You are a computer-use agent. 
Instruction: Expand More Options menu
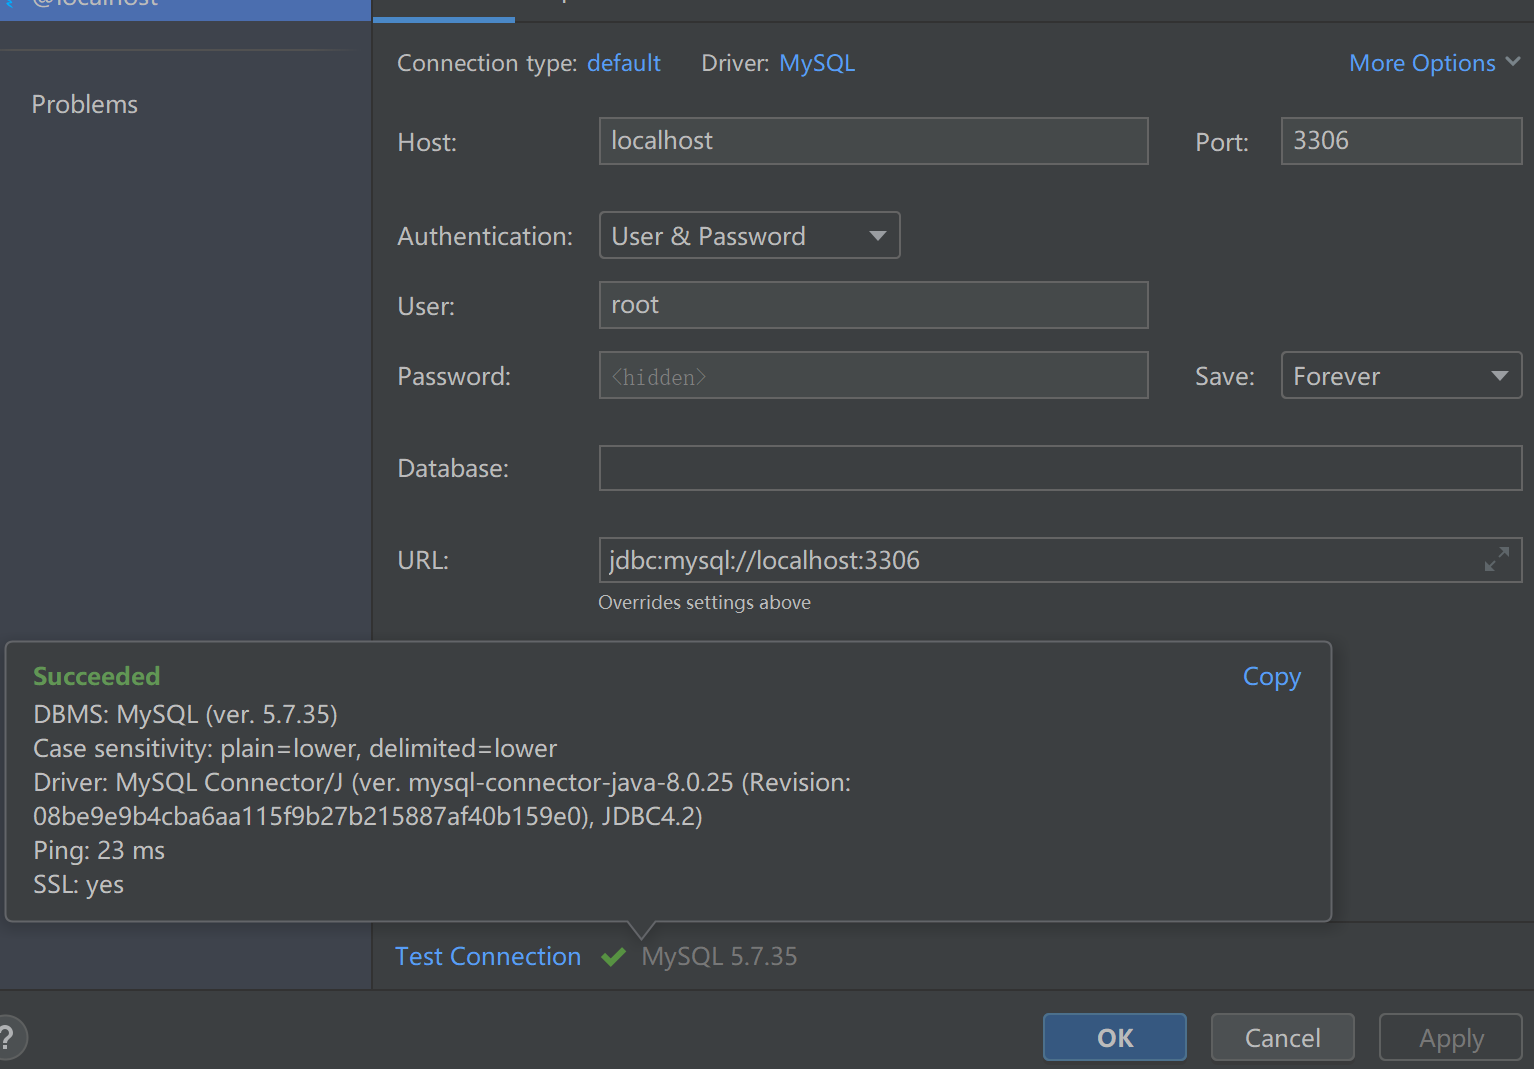pyautogui.click(x=1434, y=63)
